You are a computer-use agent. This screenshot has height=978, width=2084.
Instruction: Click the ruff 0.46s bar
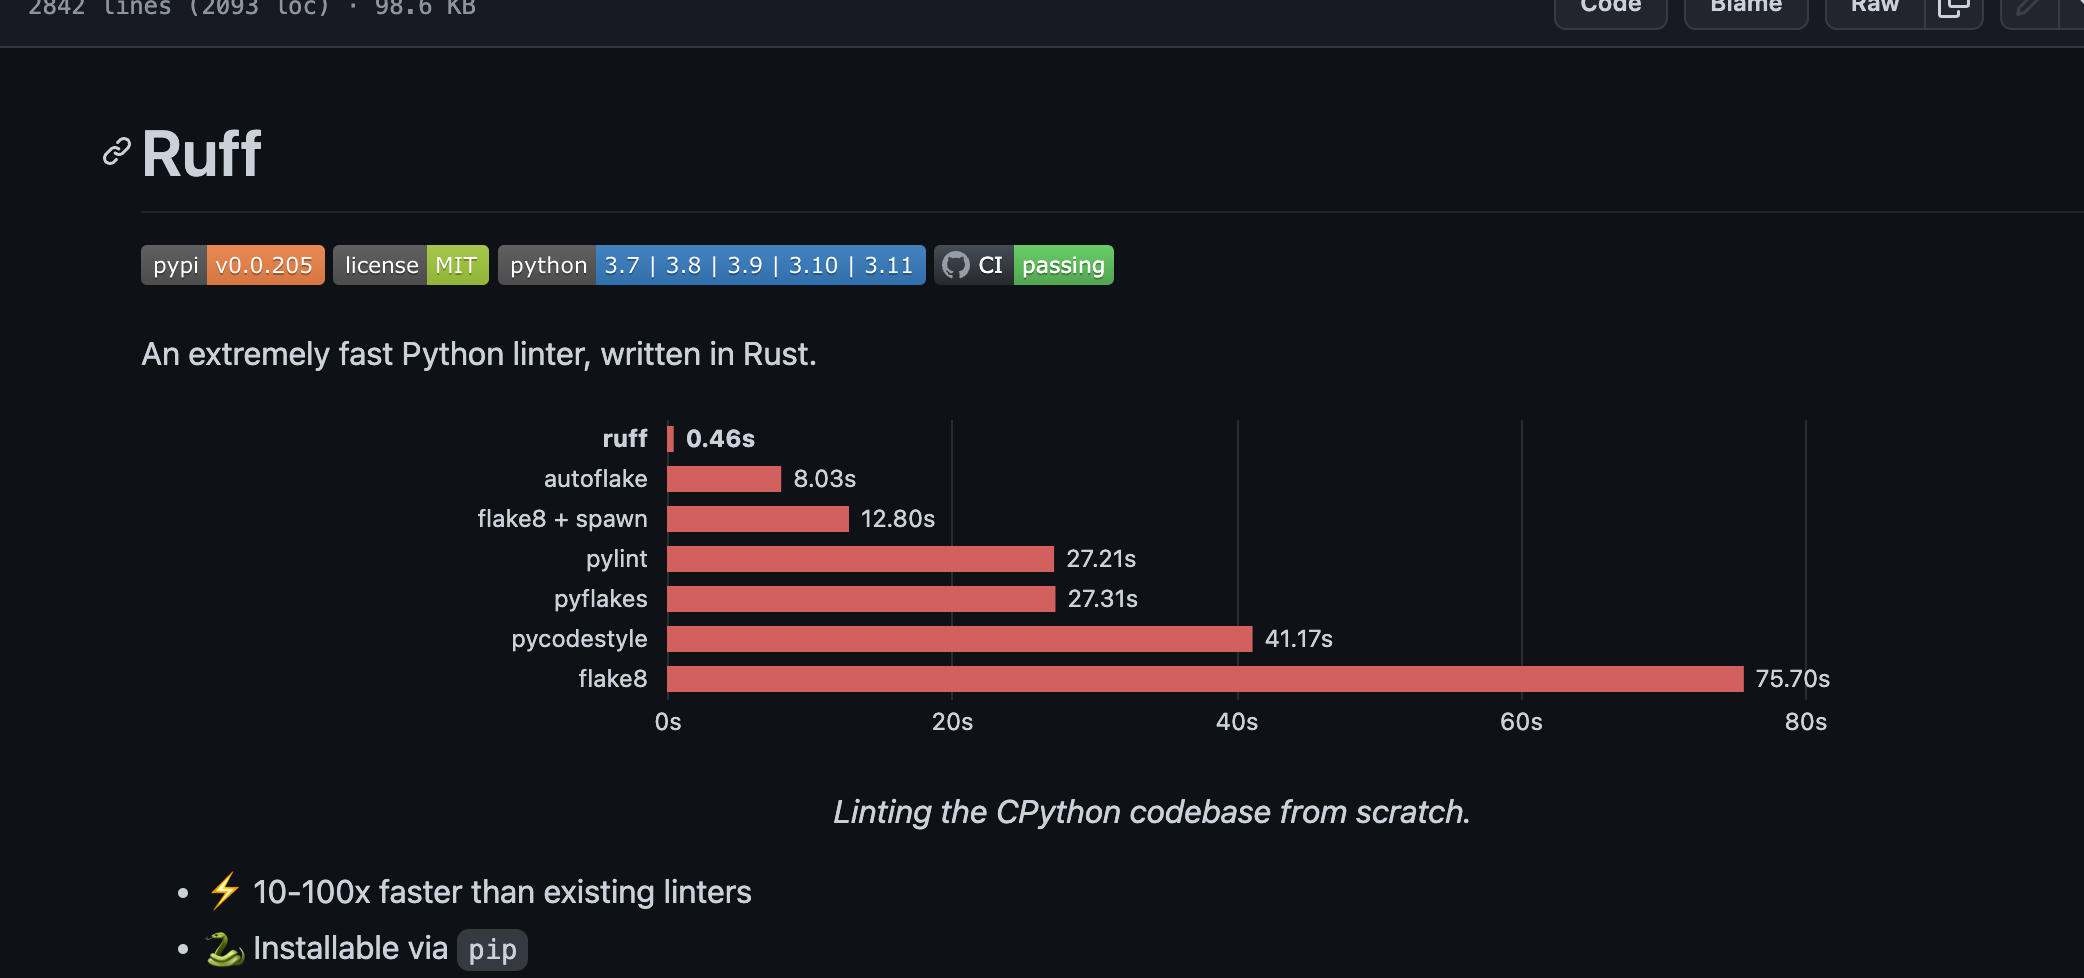671,438
